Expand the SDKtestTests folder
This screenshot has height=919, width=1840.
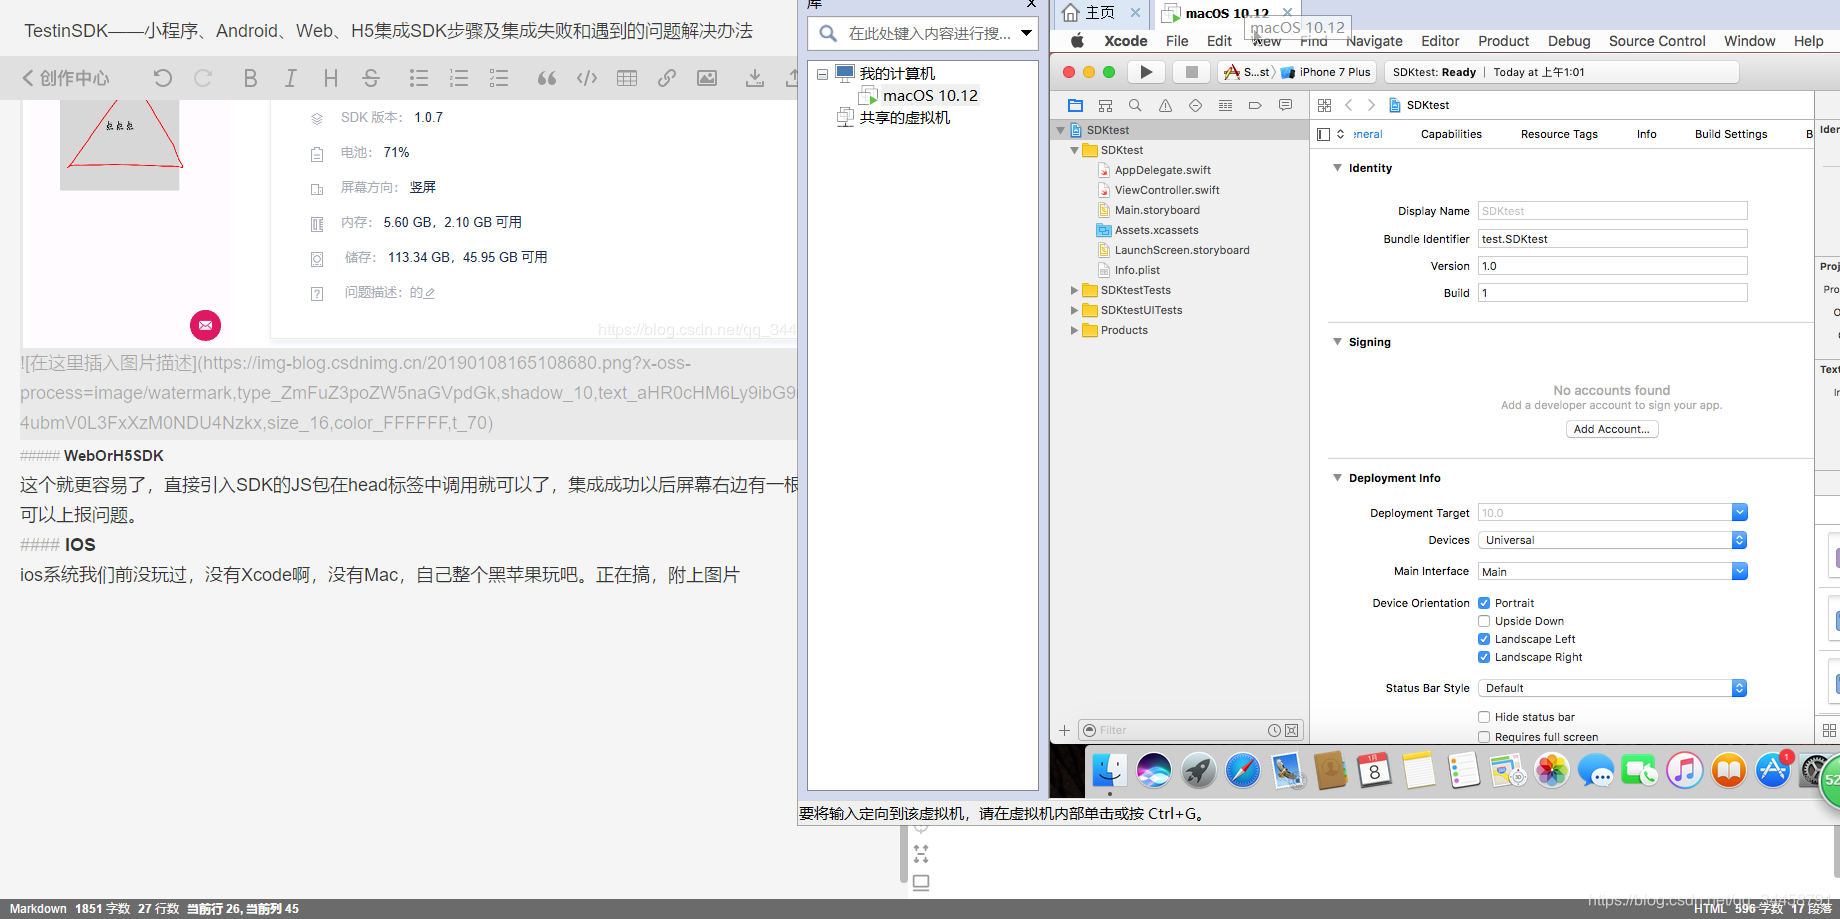(1075, 290)
